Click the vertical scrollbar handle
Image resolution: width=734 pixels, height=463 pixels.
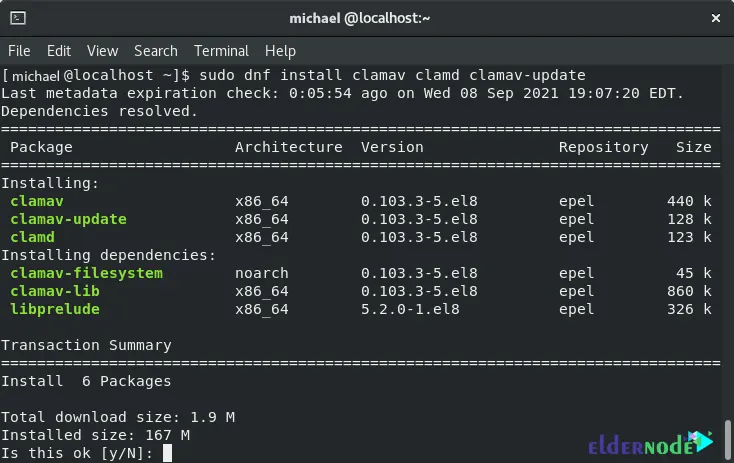(727, 441)
